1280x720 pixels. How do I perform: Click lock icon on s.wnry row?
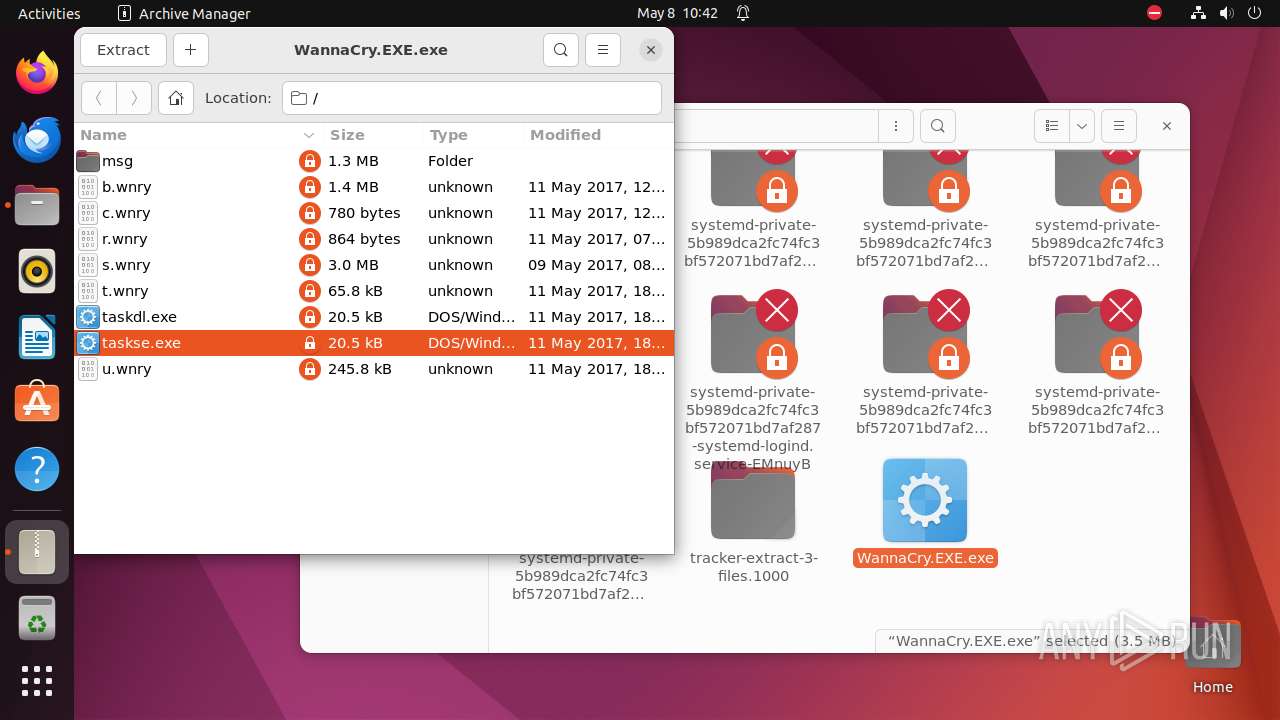coord(310,265)
